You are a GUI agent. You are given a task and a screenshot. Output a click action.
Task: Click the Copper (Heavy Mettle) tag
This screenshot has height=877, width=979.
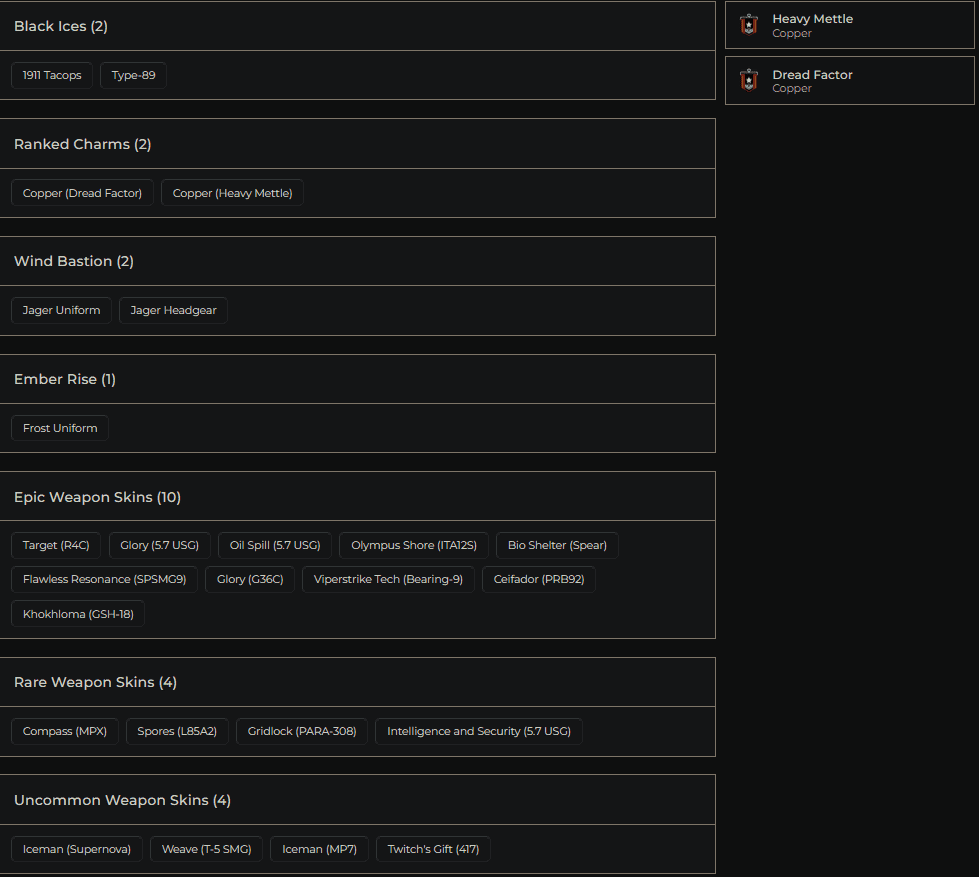click(x=232, y=193)
